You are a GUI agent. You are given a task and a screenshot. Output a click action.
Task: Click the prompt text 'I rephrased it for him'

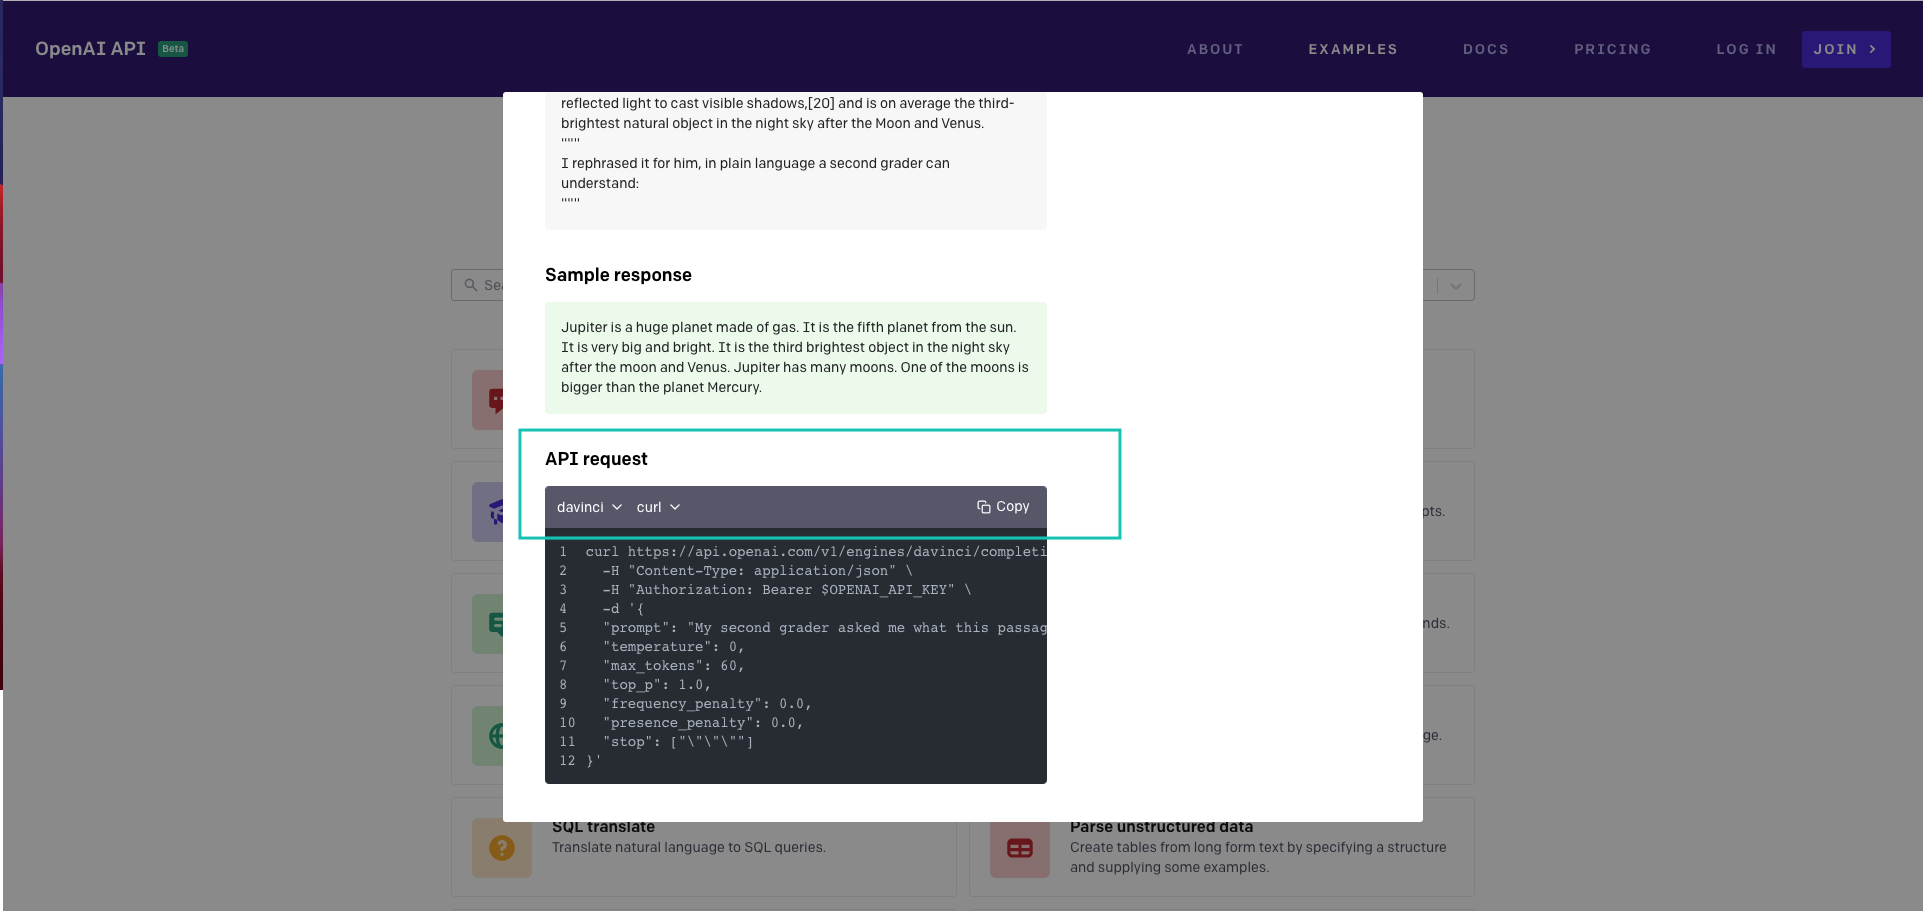[x=630, y=163]
